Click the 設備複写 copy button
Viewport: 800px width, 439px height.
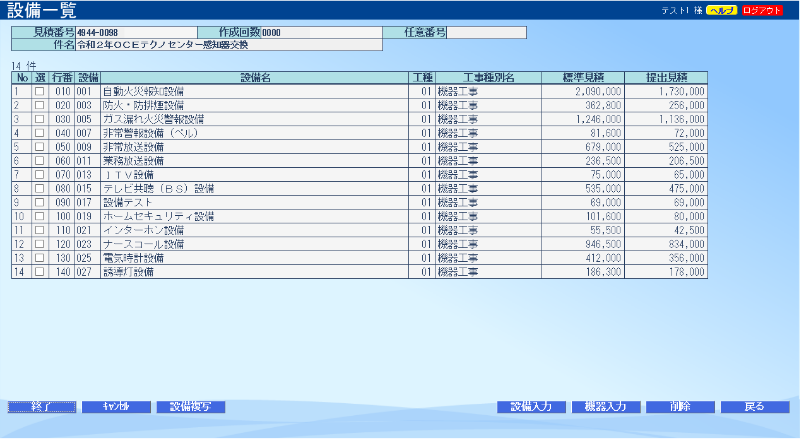(x=190, y=407)
